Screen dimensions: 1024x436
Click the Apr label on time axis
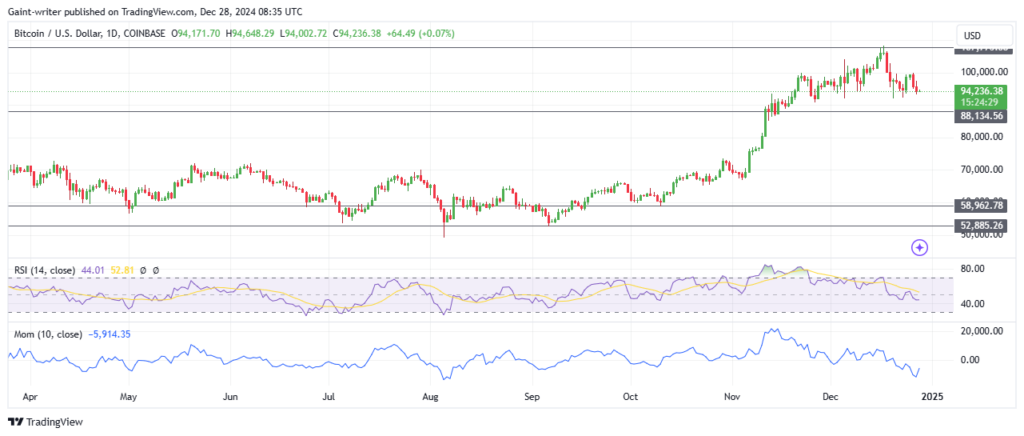pos(29,396)
